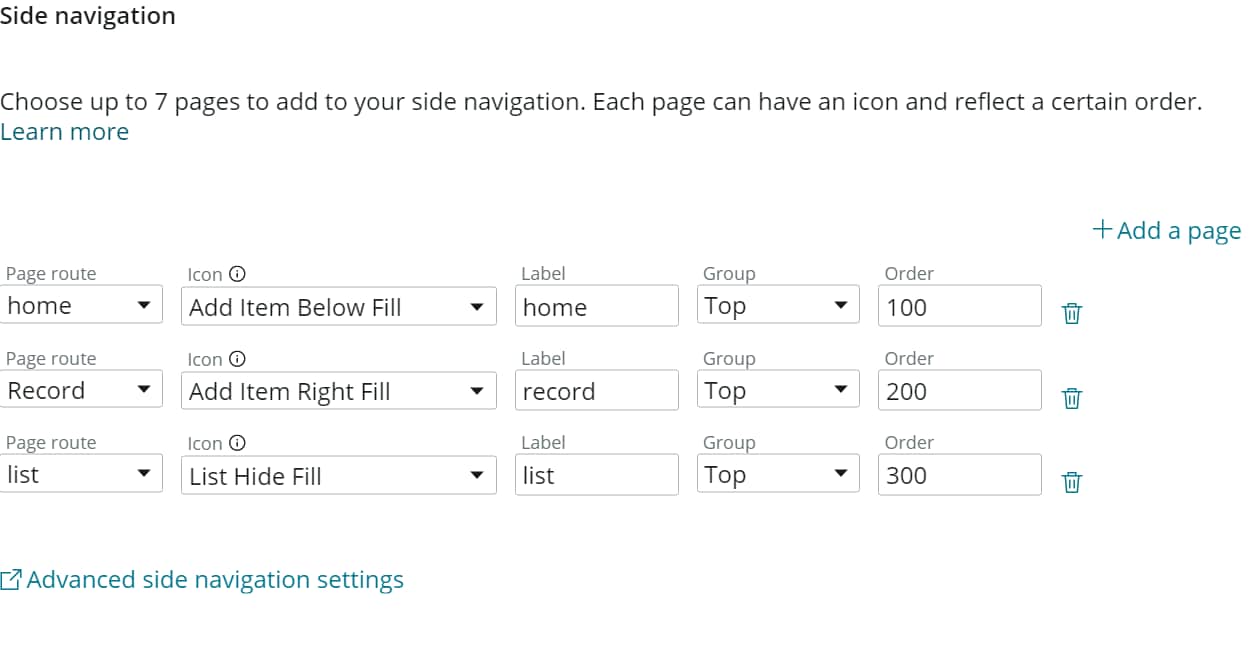The height and width of the screenshot is (650, 1254).
Task: Delete the list page row
Action: pos(1071,481)
